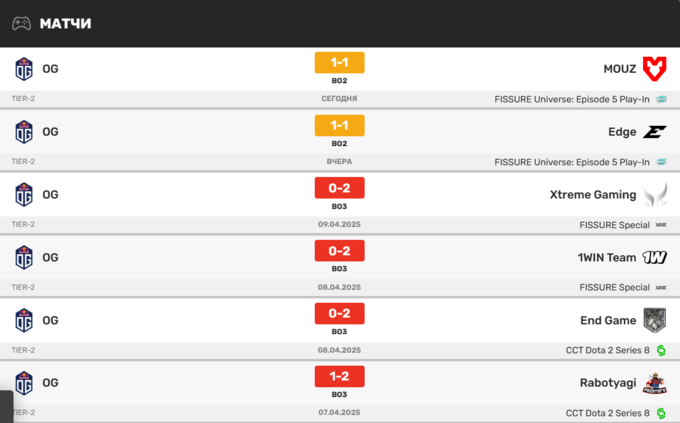This screenshot has height=423, width=680.
Task: Open the 1-1 score for OG vs MOUZ
Action: click(339, 63)
